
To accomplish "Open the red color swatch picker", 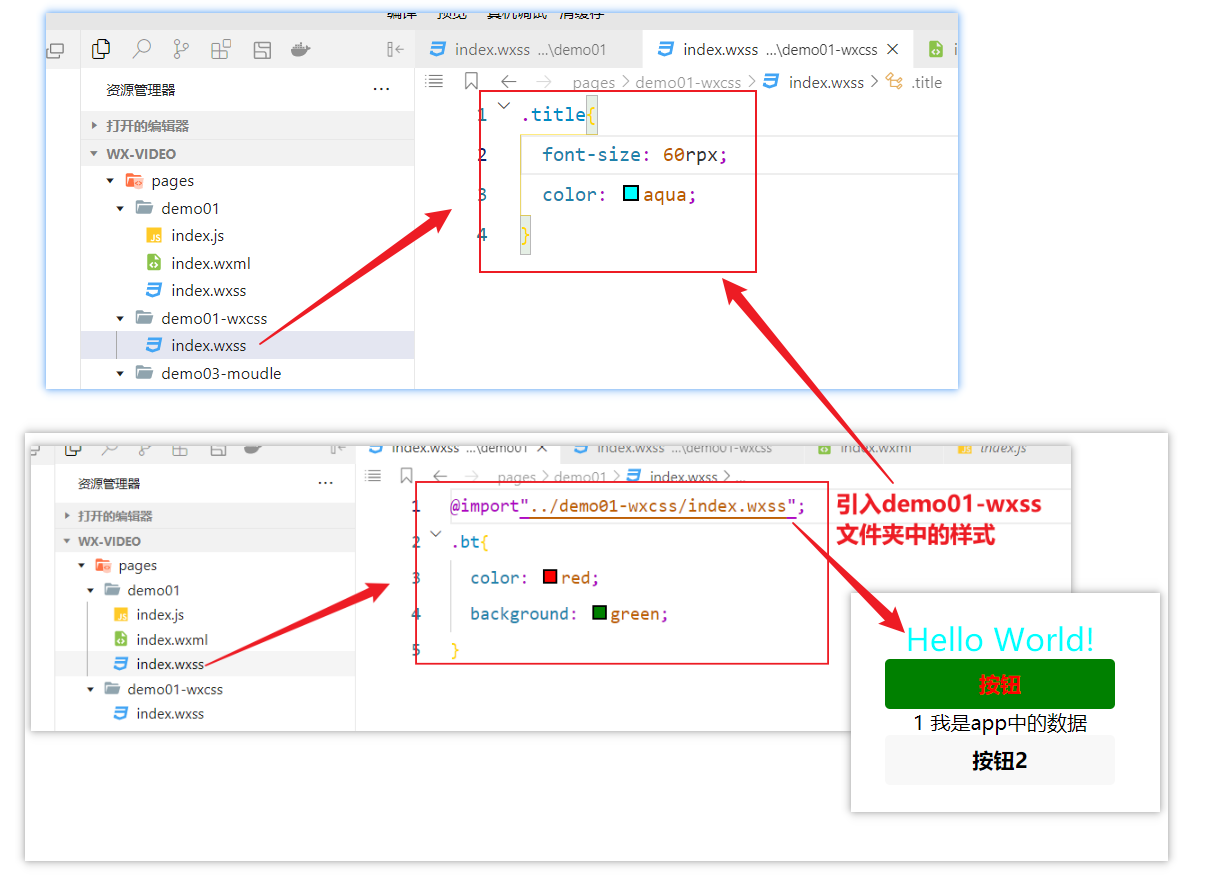I will 550,577.
